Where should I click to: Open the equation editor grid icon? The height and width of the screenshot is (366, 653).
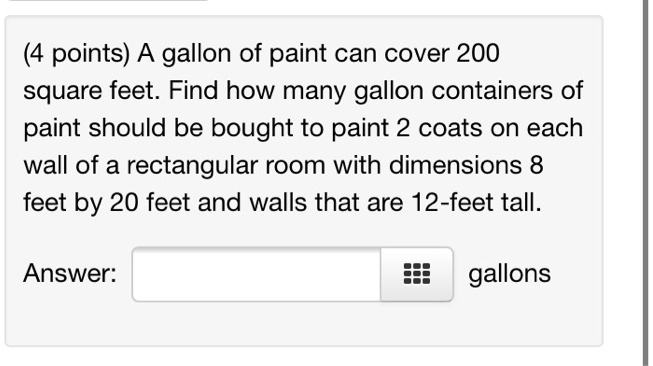click(x=417, y=274)
